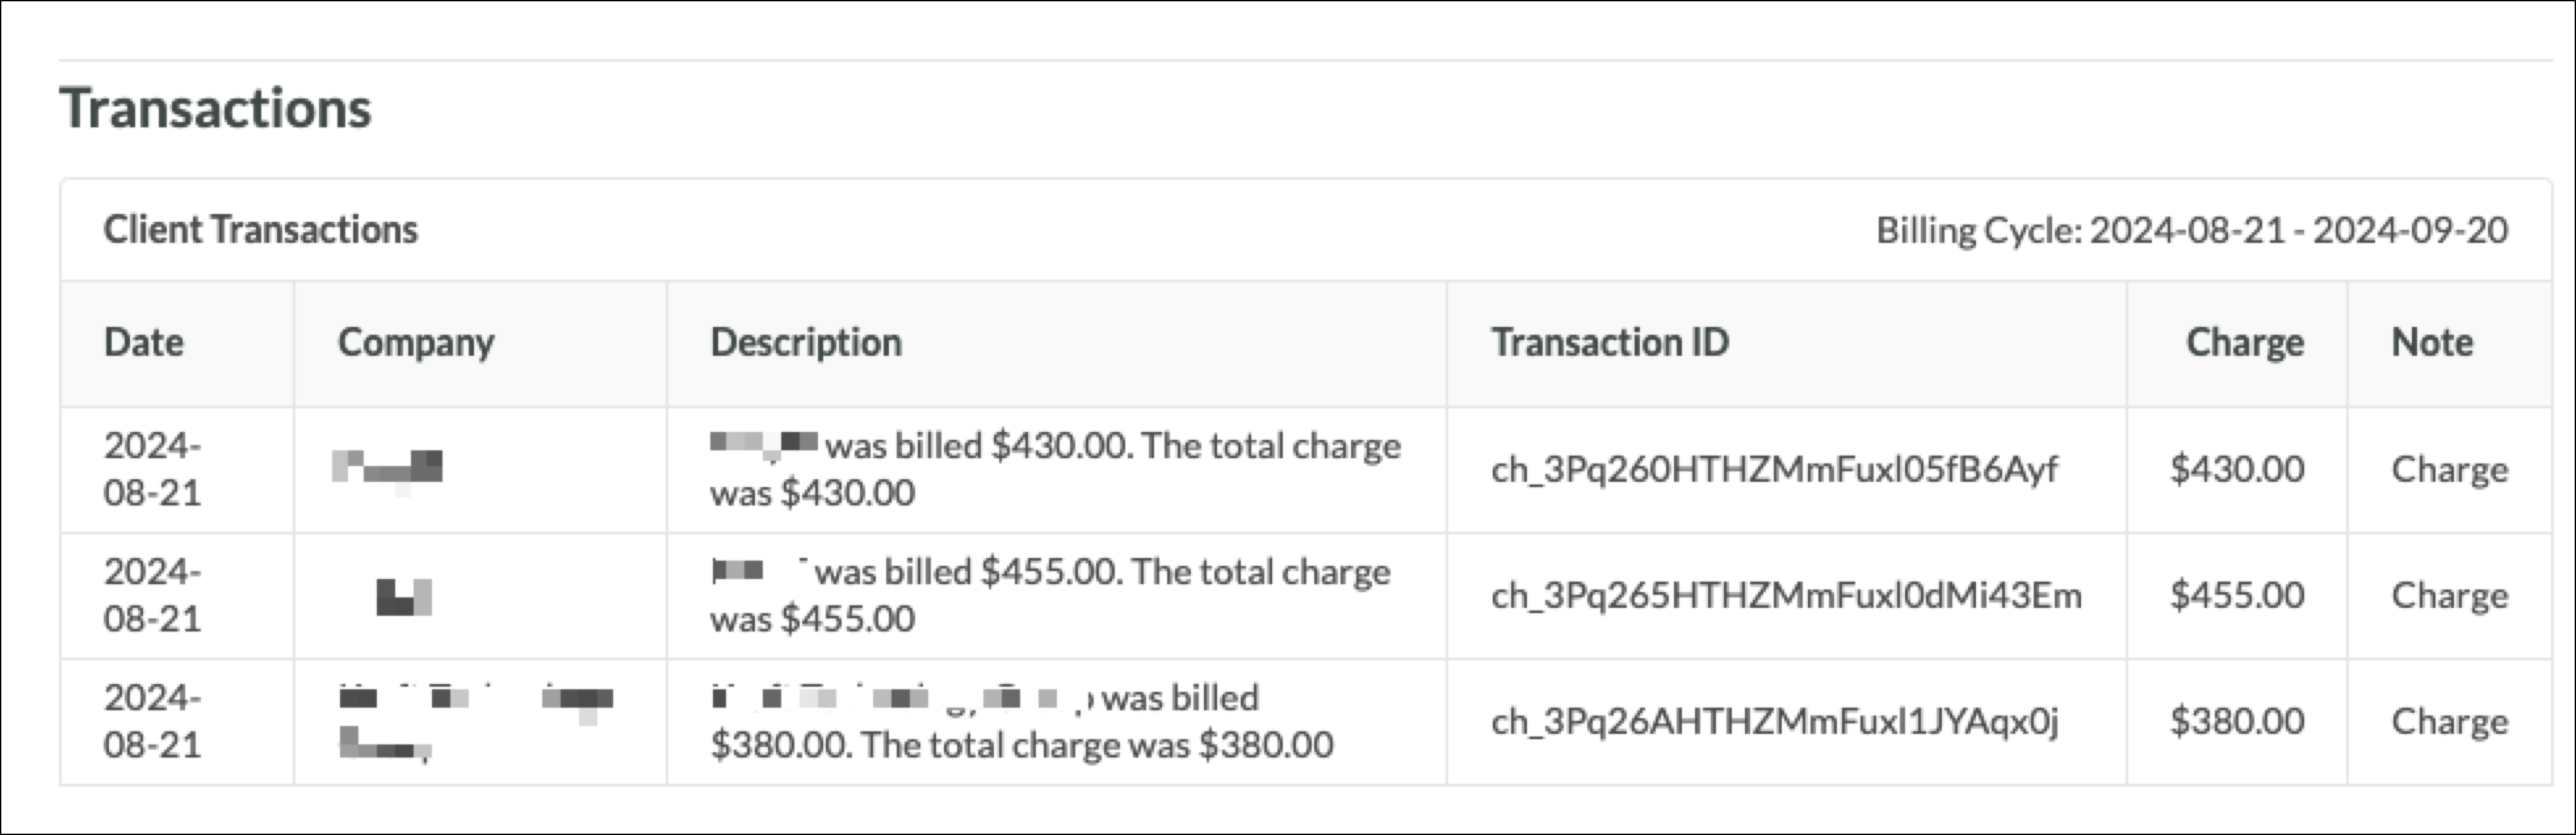The image size is (2576, 835).
Task: Click the Charge column header
Action: (x=2245, y=343)
